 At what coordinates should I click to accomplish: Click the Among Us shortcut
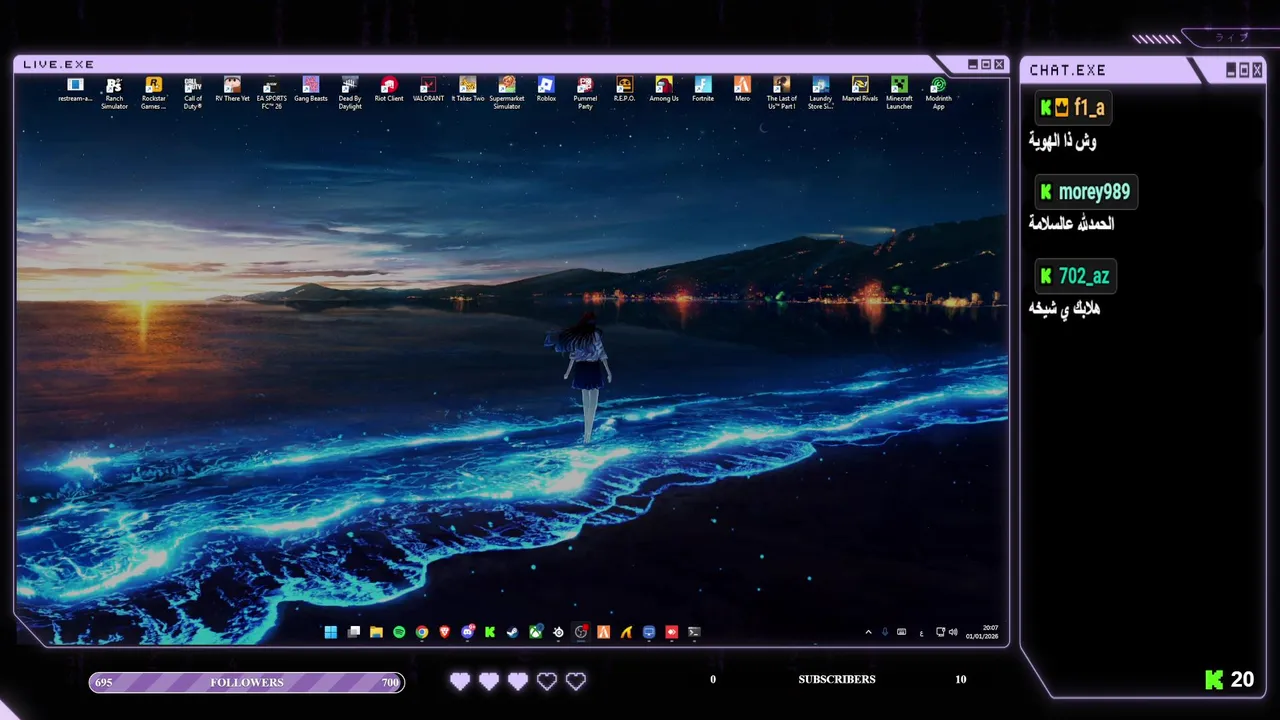(x=664, y=90)
